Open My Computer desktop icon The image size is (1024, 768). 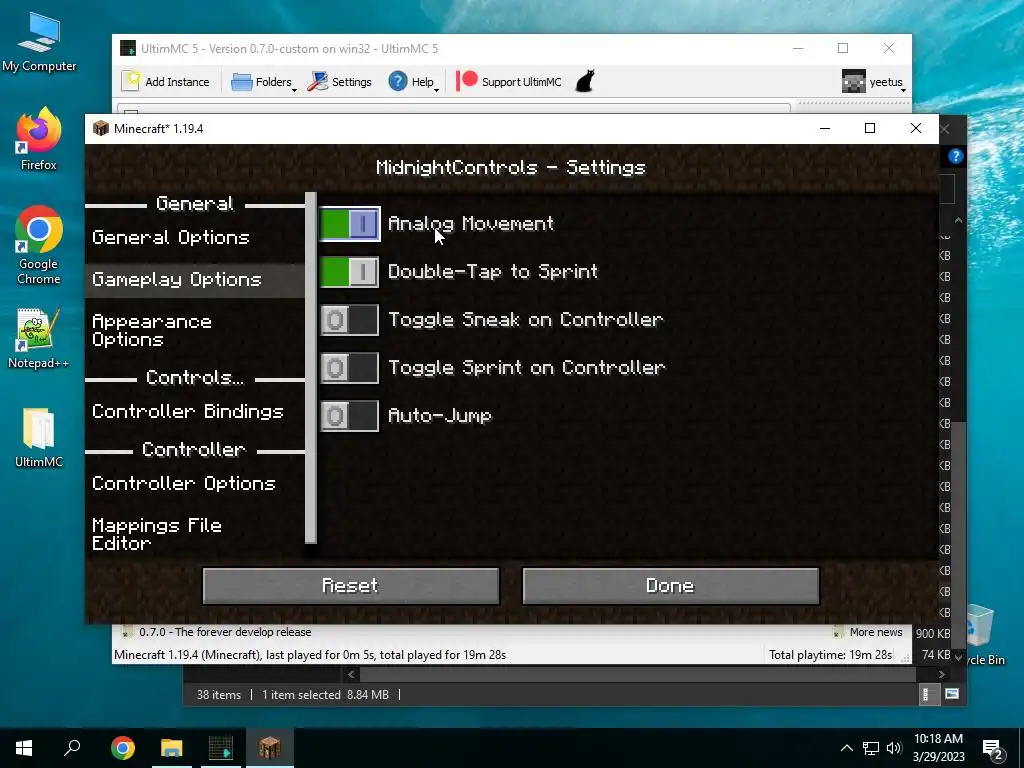tap(39, 41)
